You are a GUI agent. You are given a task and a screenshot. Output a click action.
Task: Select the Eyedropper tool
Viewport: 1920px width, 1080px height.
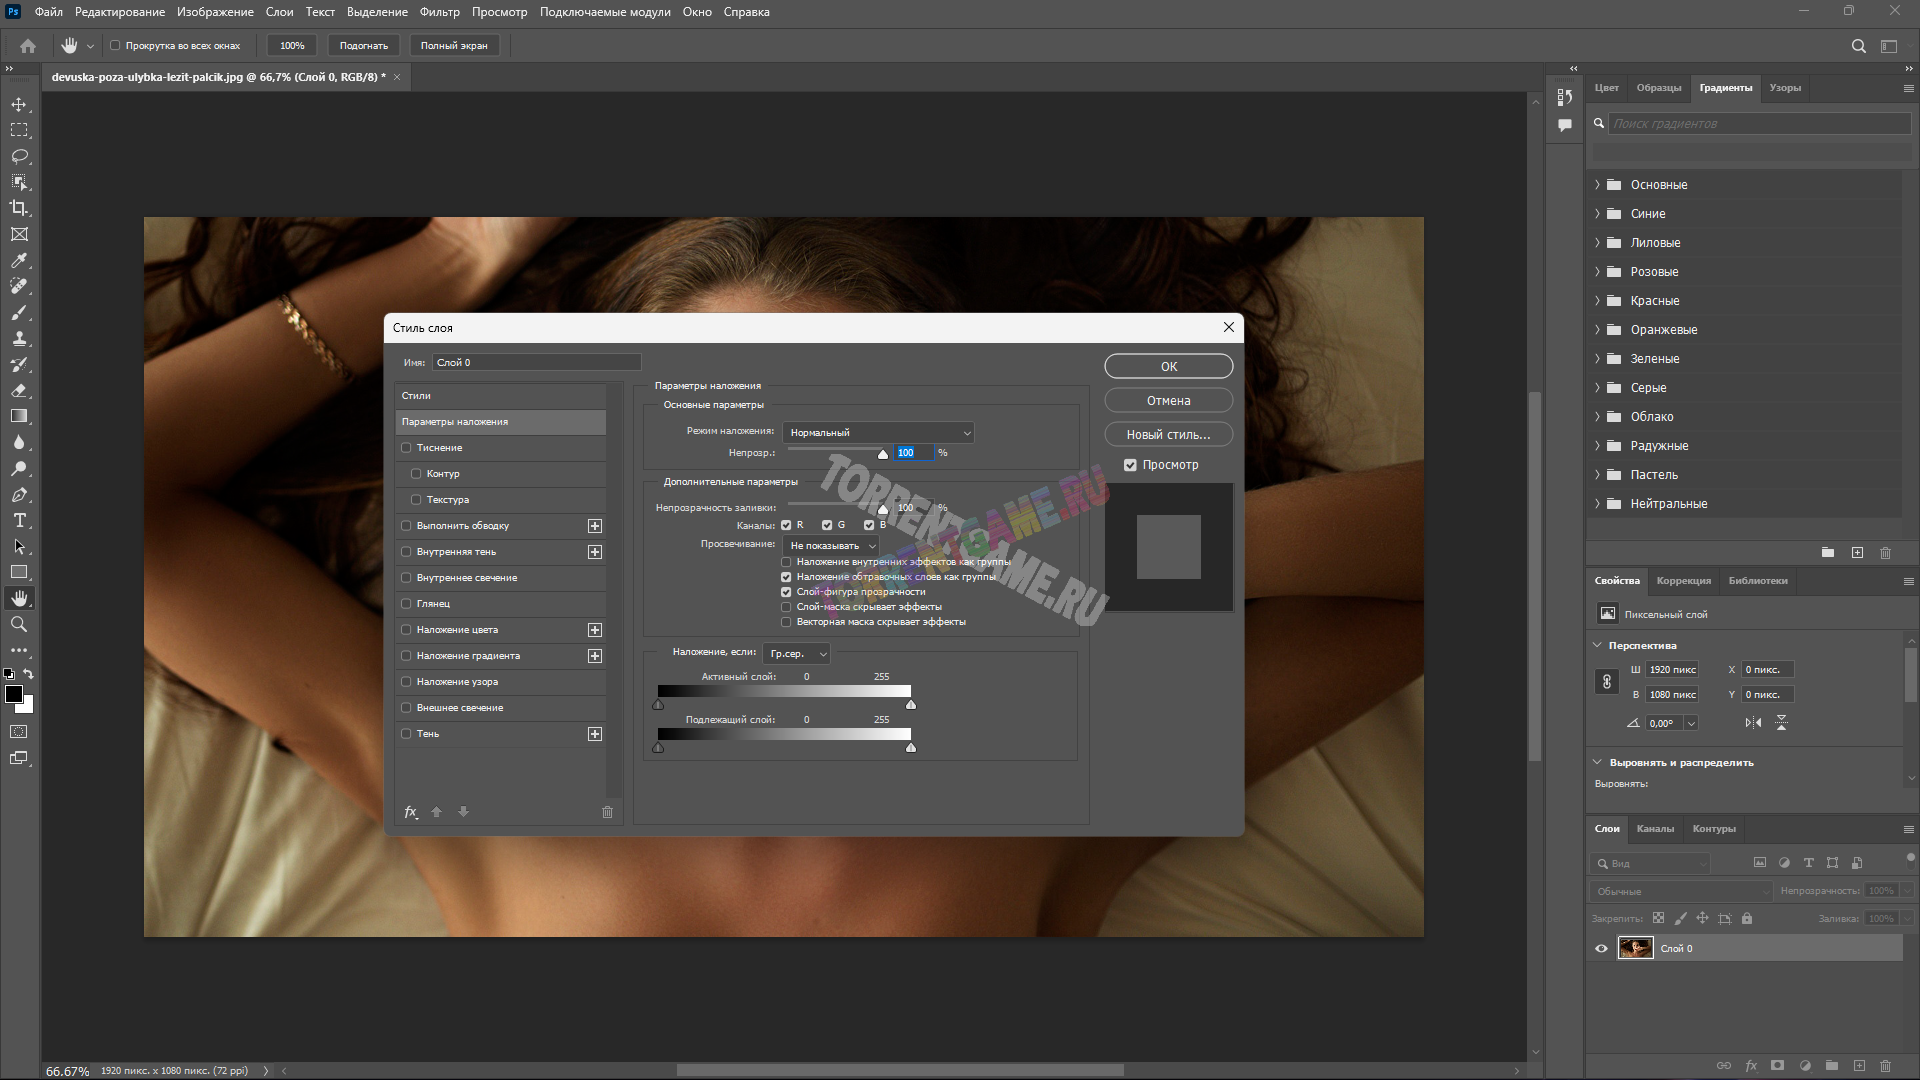click(x=19, y=260)
